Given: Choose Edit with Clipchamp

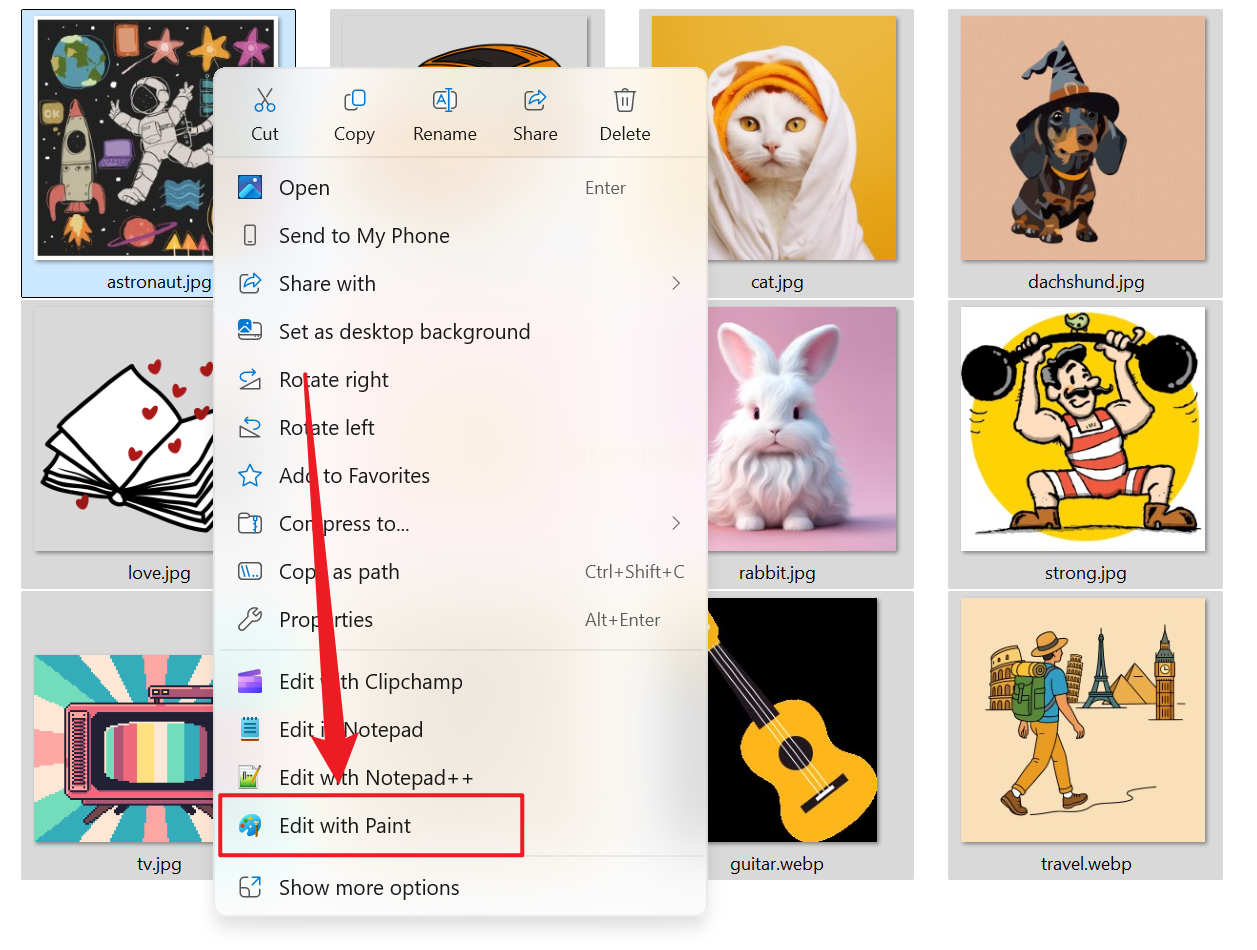Looking at the screenshot, I should click(x=461, y=681).
